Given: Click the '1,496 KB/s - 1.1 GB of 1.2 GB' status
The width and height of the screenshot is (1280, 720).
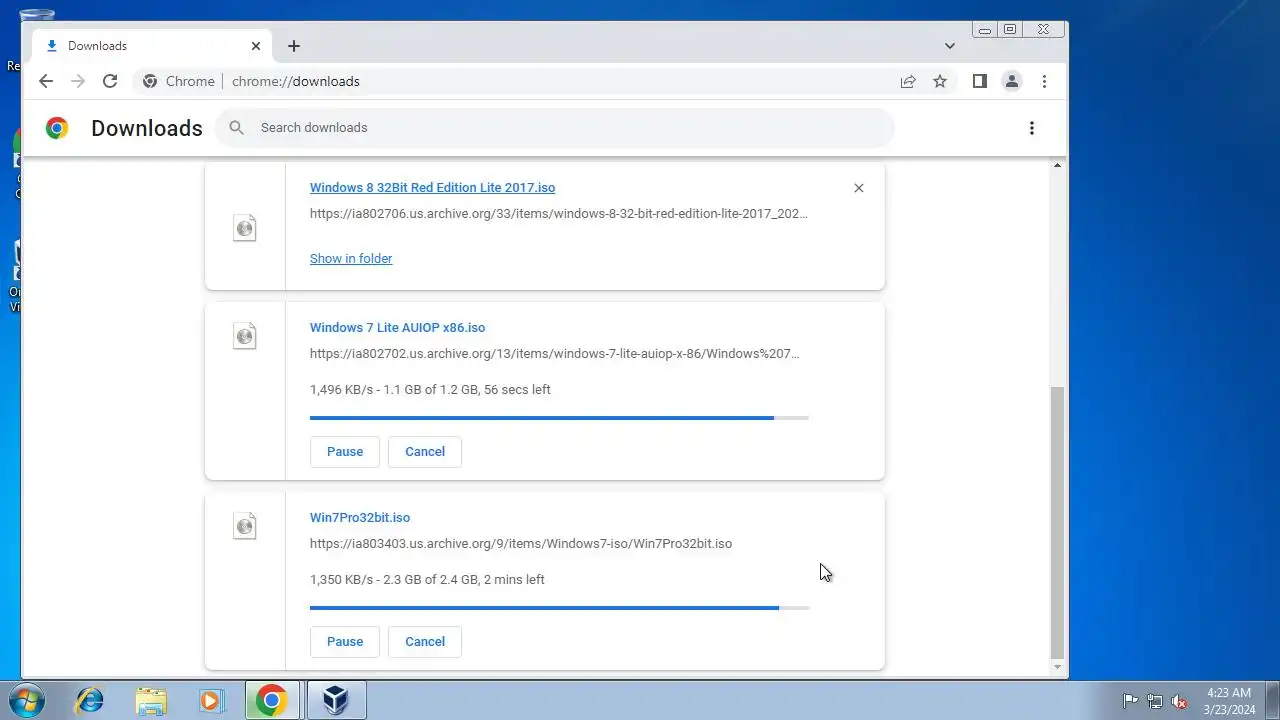Looking at the screenshot, I should point(430,390).
